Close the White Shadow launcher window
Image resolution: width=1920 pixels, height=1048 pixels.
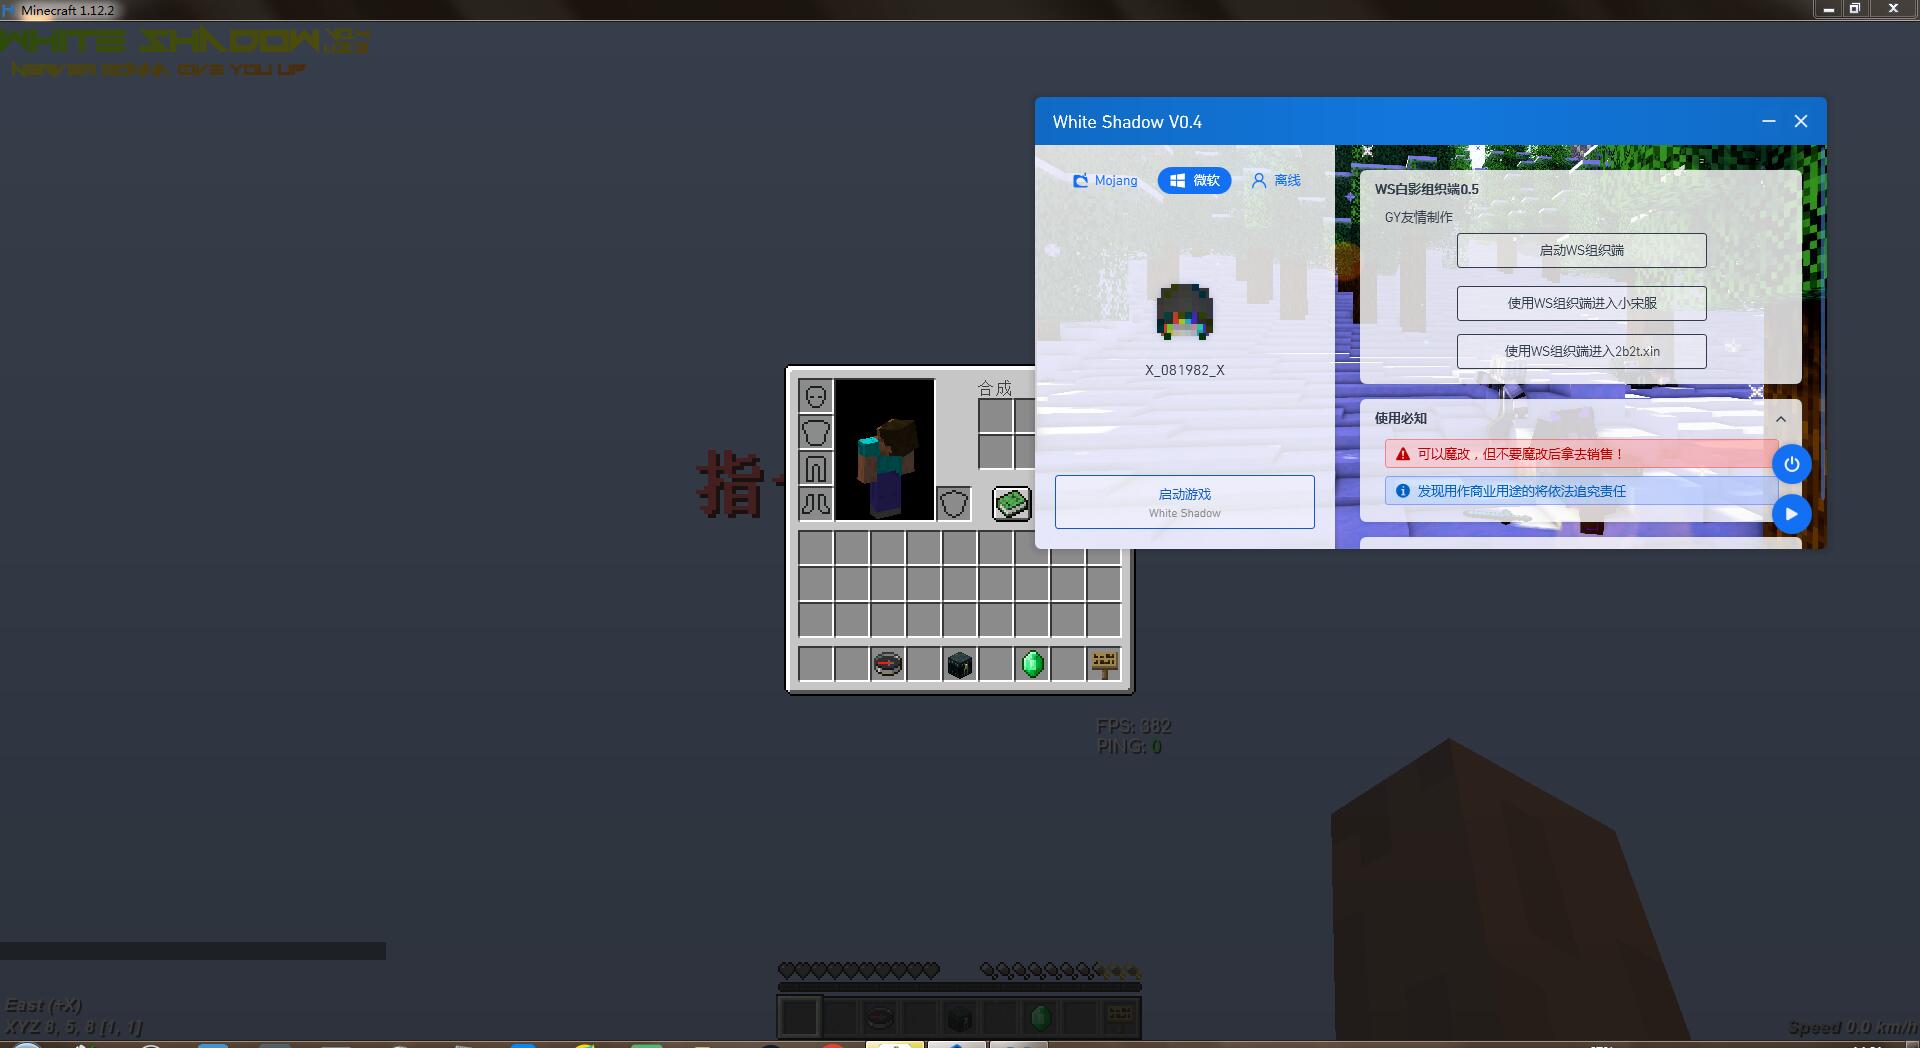[1800, 121]
